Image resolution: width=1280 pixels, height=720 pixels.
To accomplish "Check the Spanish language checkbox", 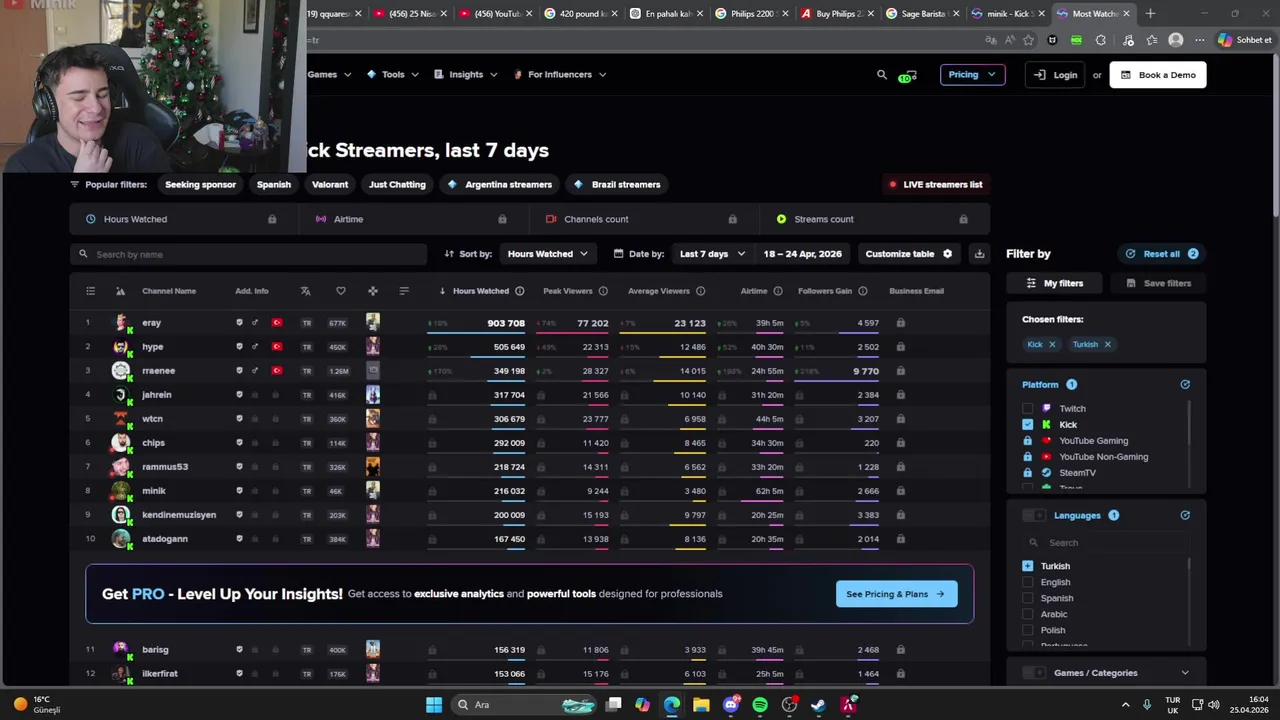I will click(1028, 598).
